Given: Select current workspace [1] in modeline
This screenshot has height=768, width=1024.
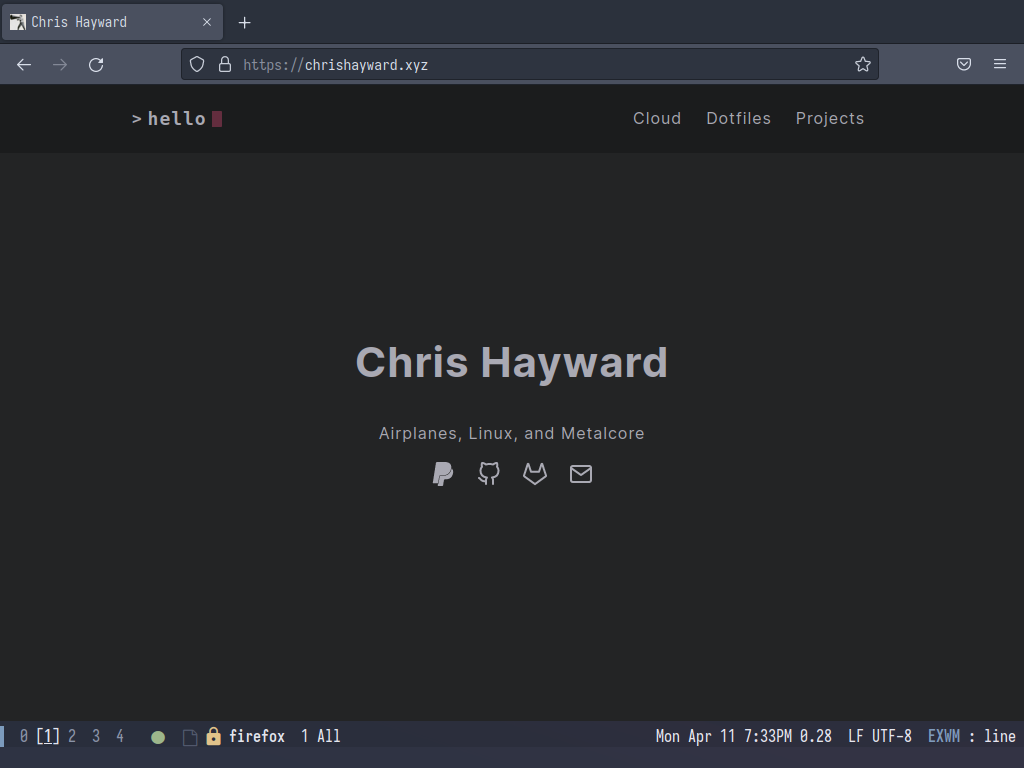Looking at the screenshot, I should 48,737.
